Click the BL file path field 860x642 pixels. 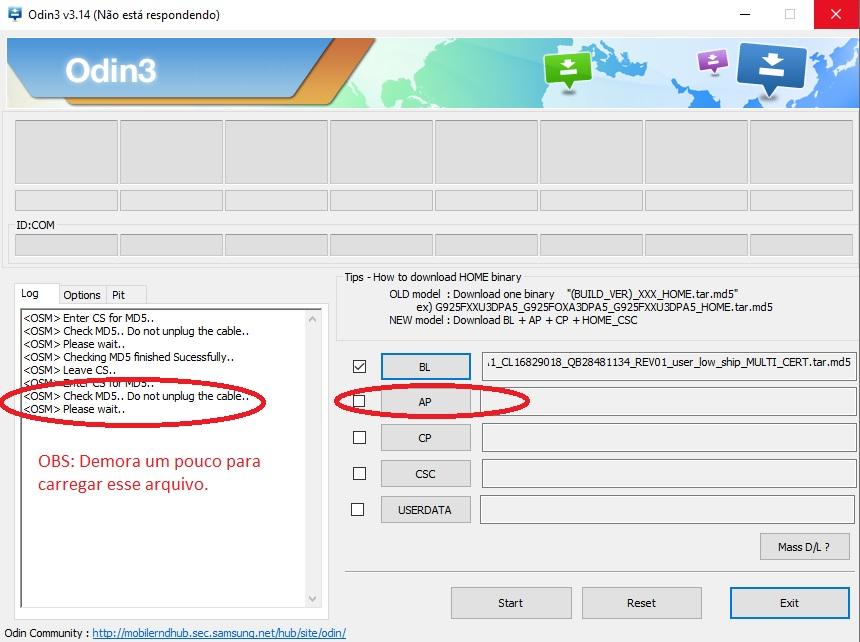(669, 366)
